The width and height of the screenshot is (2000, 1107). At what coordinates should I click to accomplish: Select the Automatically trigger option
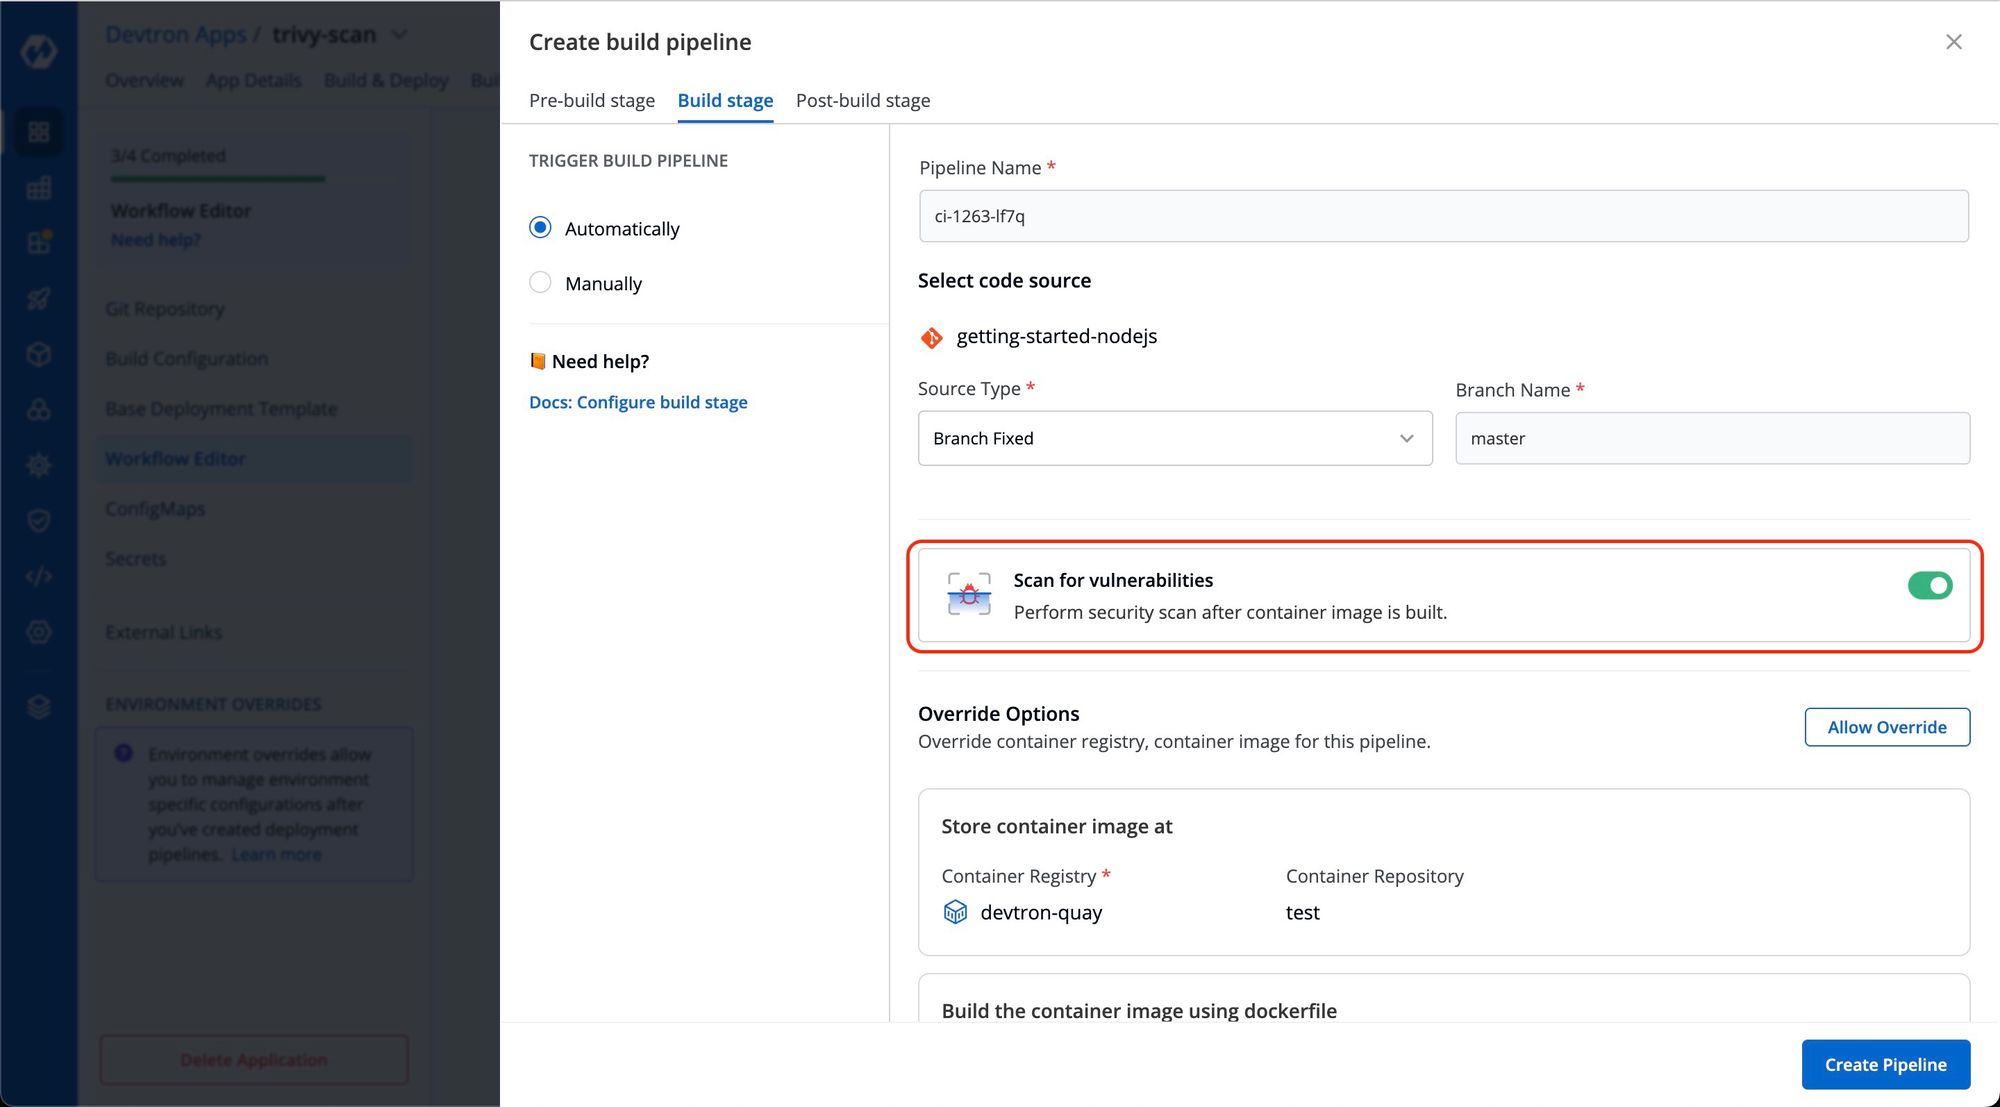(541, 228)
